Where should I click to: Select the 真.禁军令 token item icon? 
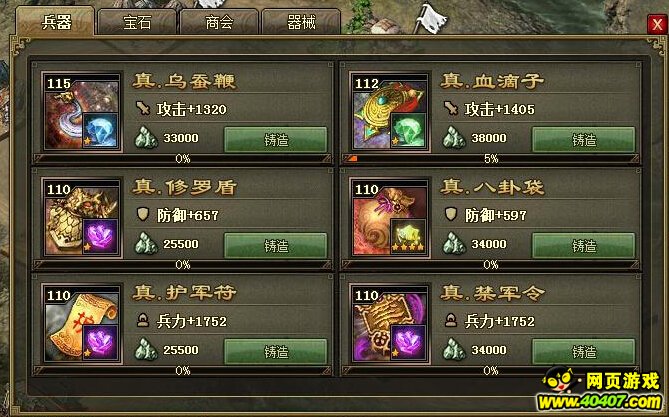[x=390, y=324]
